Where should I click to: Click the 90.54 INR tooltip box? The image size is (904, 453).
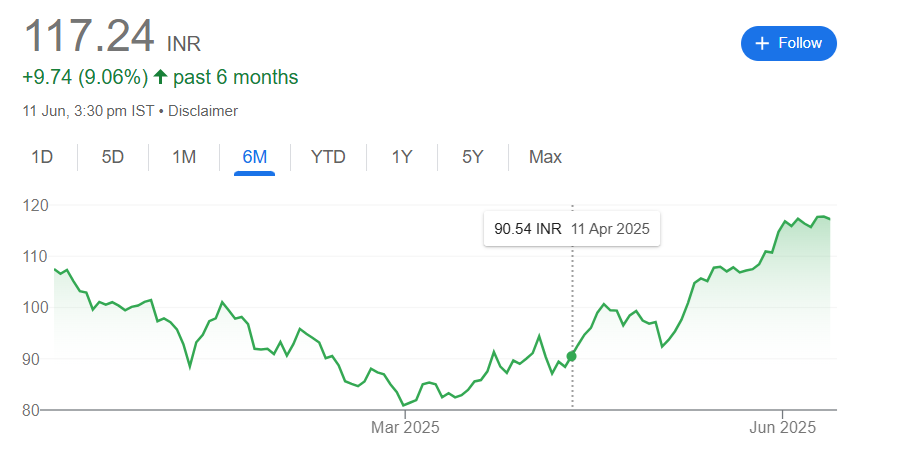(571, 229)
